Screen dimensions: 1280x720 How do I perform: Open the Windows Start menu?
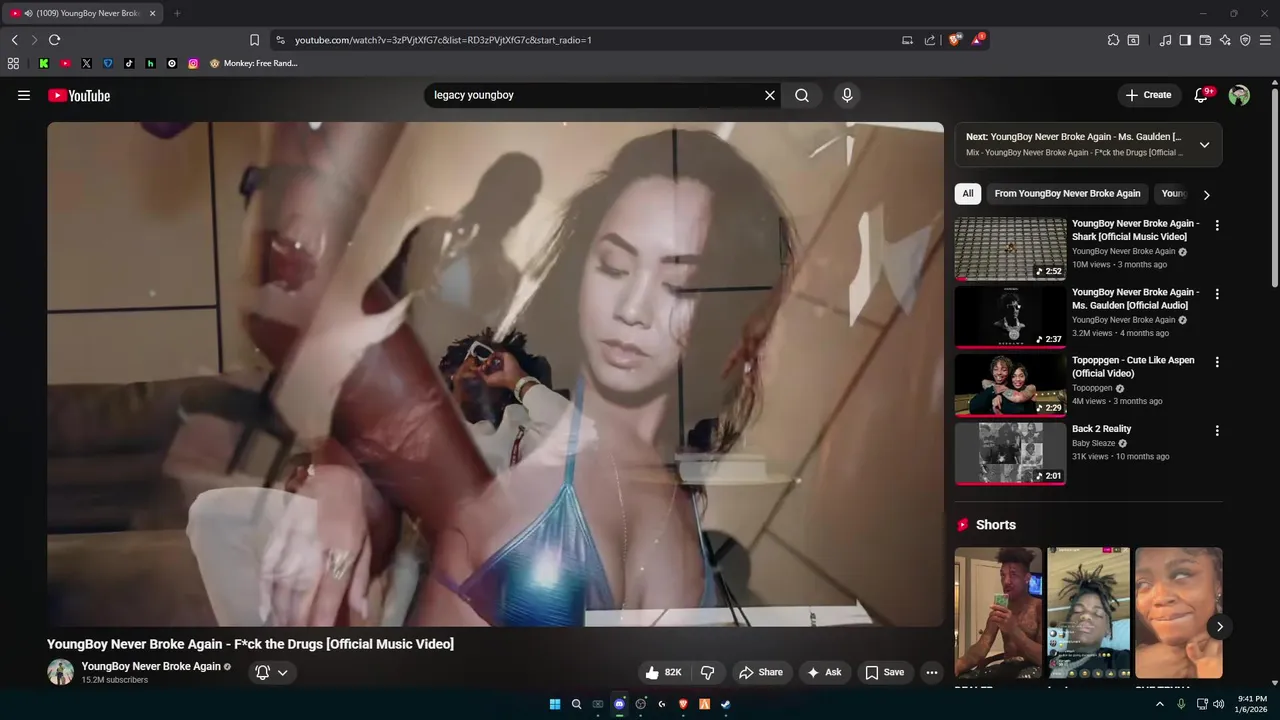coord(555,704)
